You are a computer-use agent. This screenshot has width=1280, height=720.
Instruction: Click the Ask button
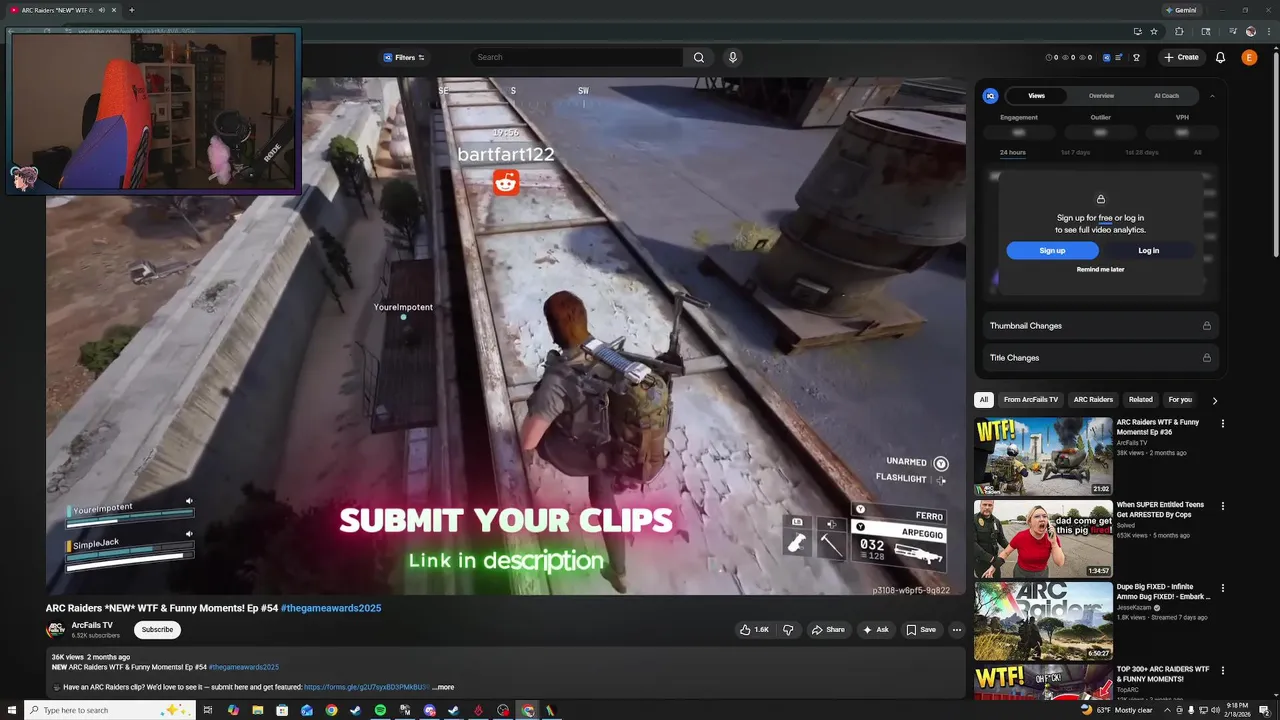[875, 630]
